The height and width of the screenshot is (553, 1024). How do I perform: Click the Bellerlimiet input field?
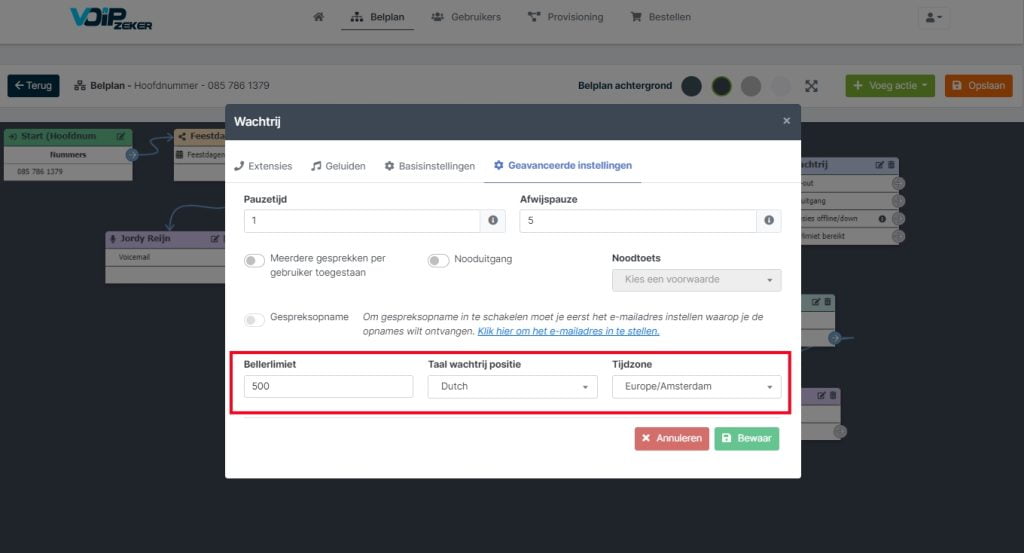(x=328, y=387)
